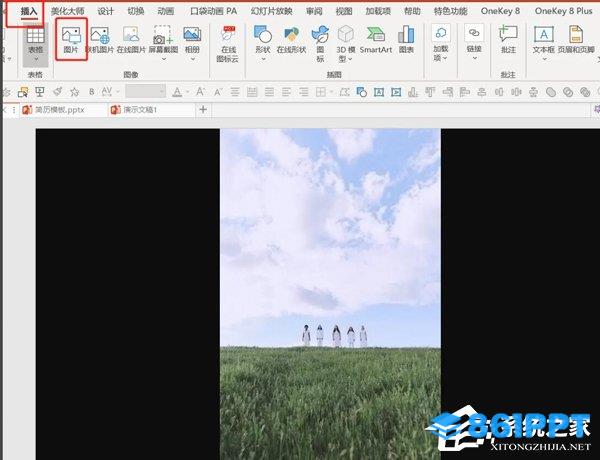600x460 pixels.
Task: Open the 表格 (Table) dropdown
Action: click(x=35, y=44)
